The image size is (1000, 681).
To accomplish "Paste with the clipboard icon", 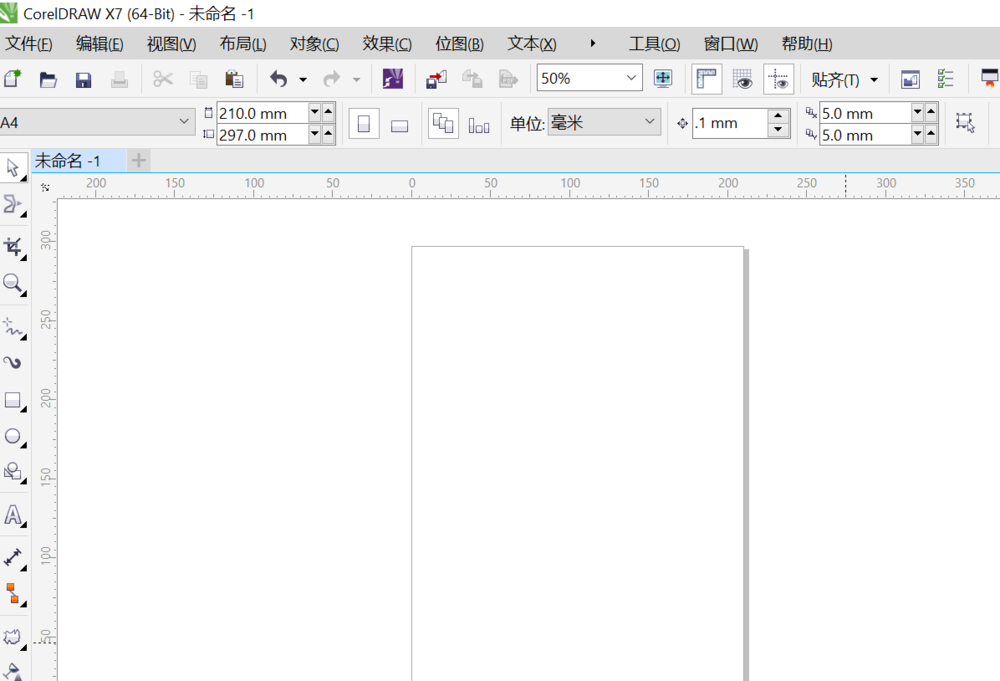I will [234, 79].
